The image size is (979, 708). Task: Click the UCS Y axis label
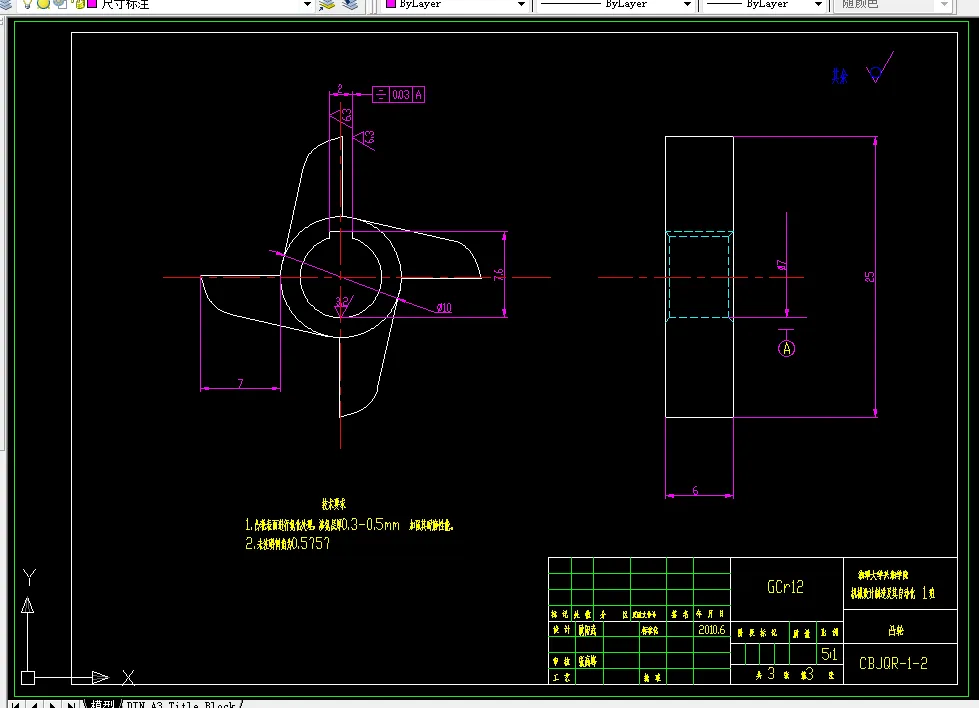[x=29, y=577]
